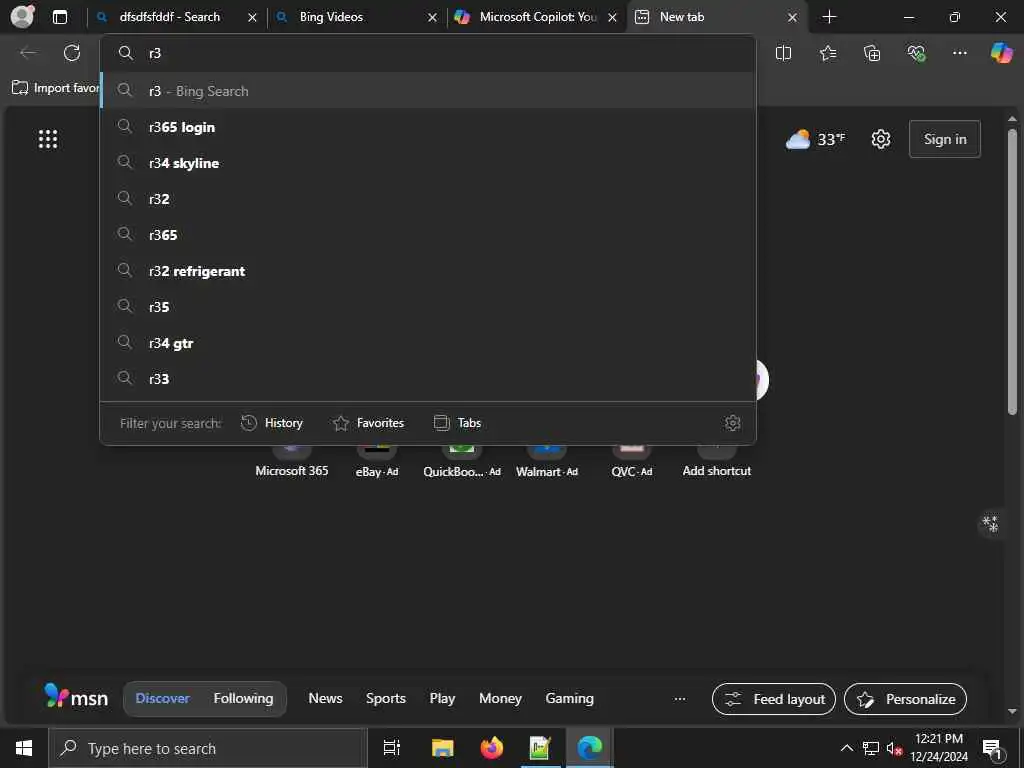
Task: Choose the r365 suggestion
Action: point(428,235)
